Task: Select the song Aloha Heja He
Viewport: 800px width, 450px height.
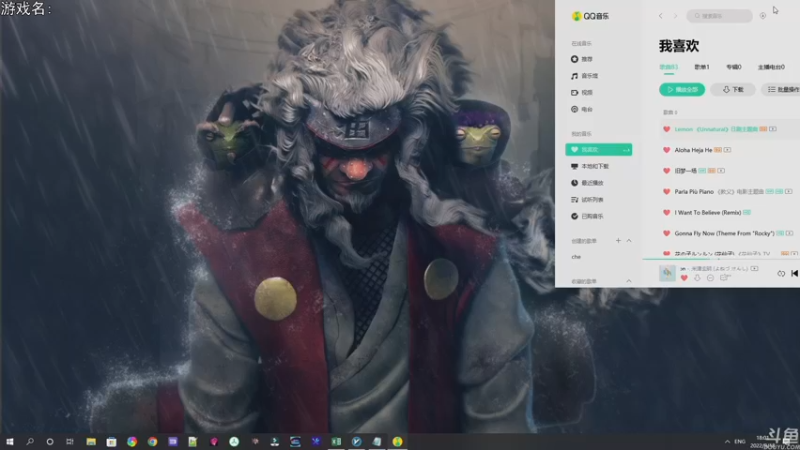Action: point(693,150)
